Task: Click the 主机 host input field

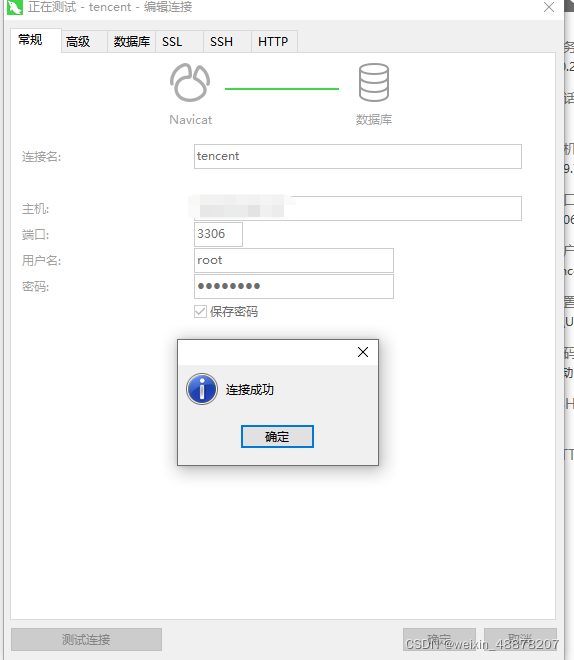Action: [358, 208]
